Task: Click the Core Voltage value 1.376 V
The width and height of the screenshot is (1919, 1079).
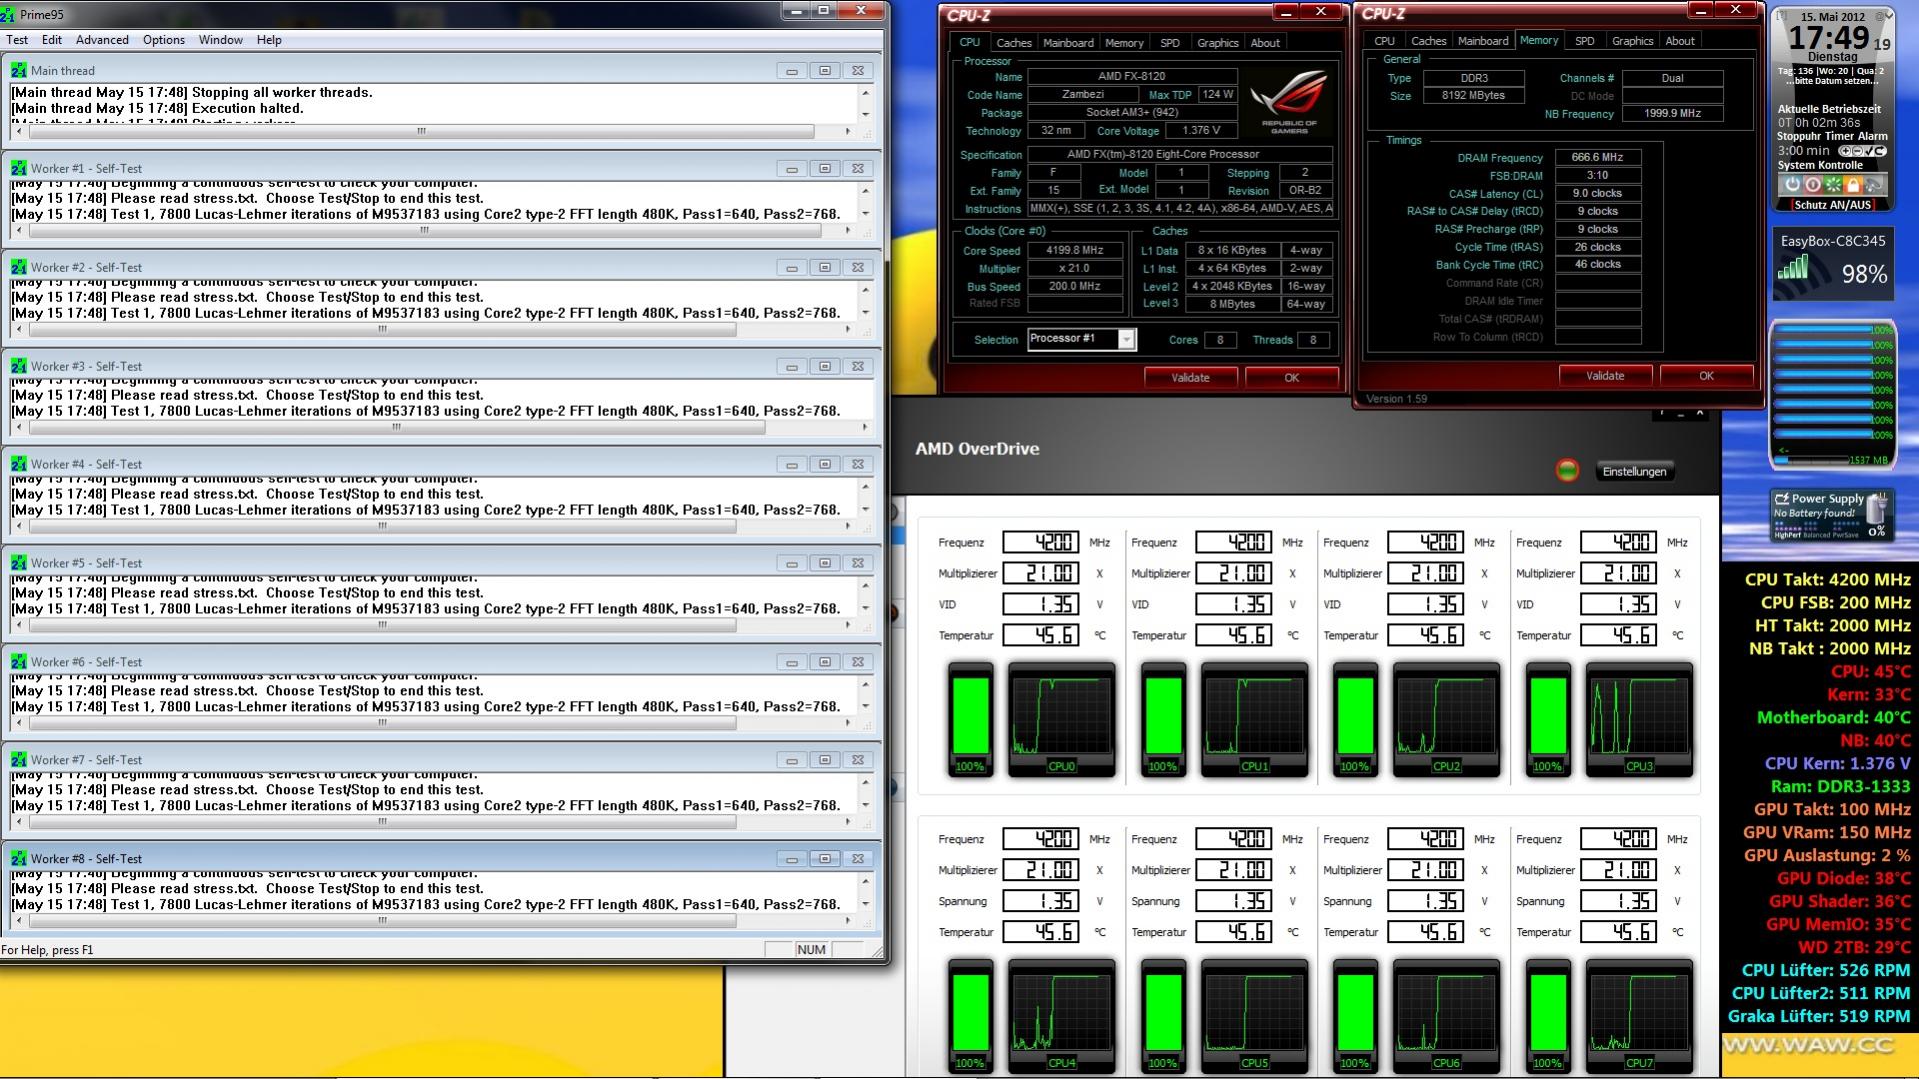Action: [x=1200, y=131]
